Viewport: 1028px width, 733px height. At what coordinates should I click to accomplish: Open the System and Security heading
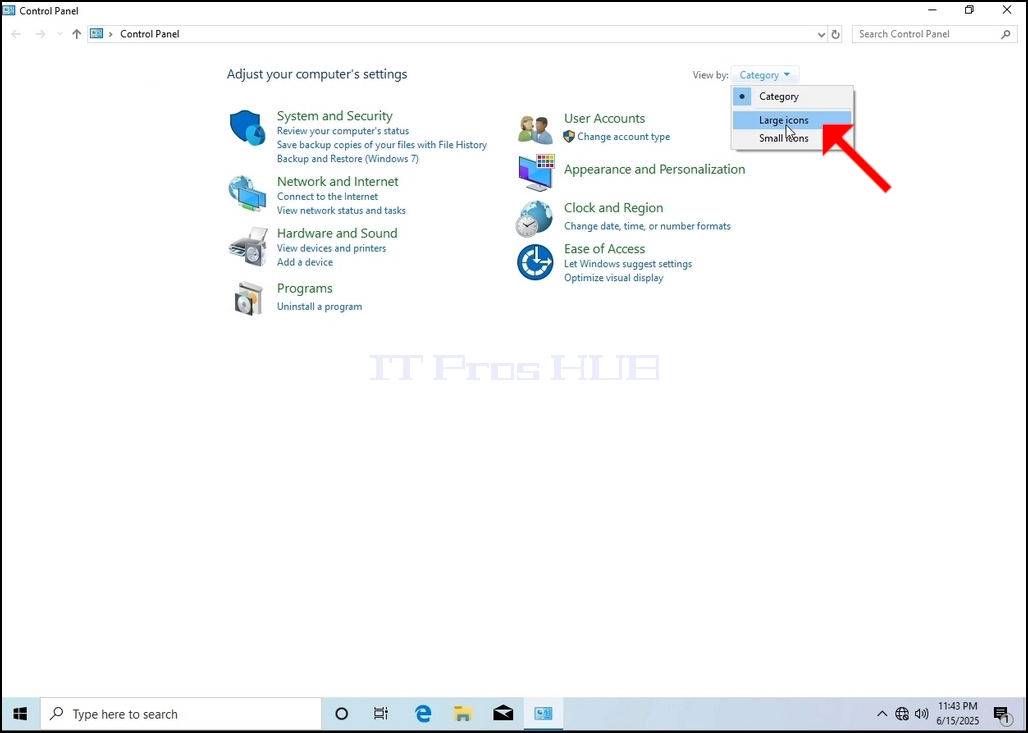pos(334,116)
